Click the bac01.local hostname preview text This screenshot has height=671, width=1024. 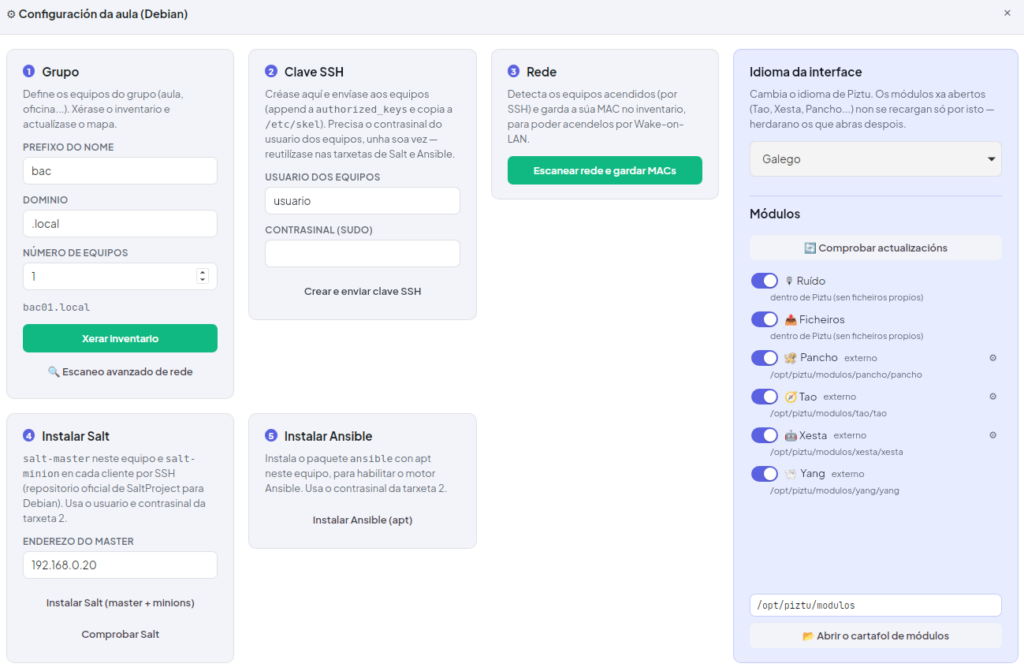click(56, 307)
